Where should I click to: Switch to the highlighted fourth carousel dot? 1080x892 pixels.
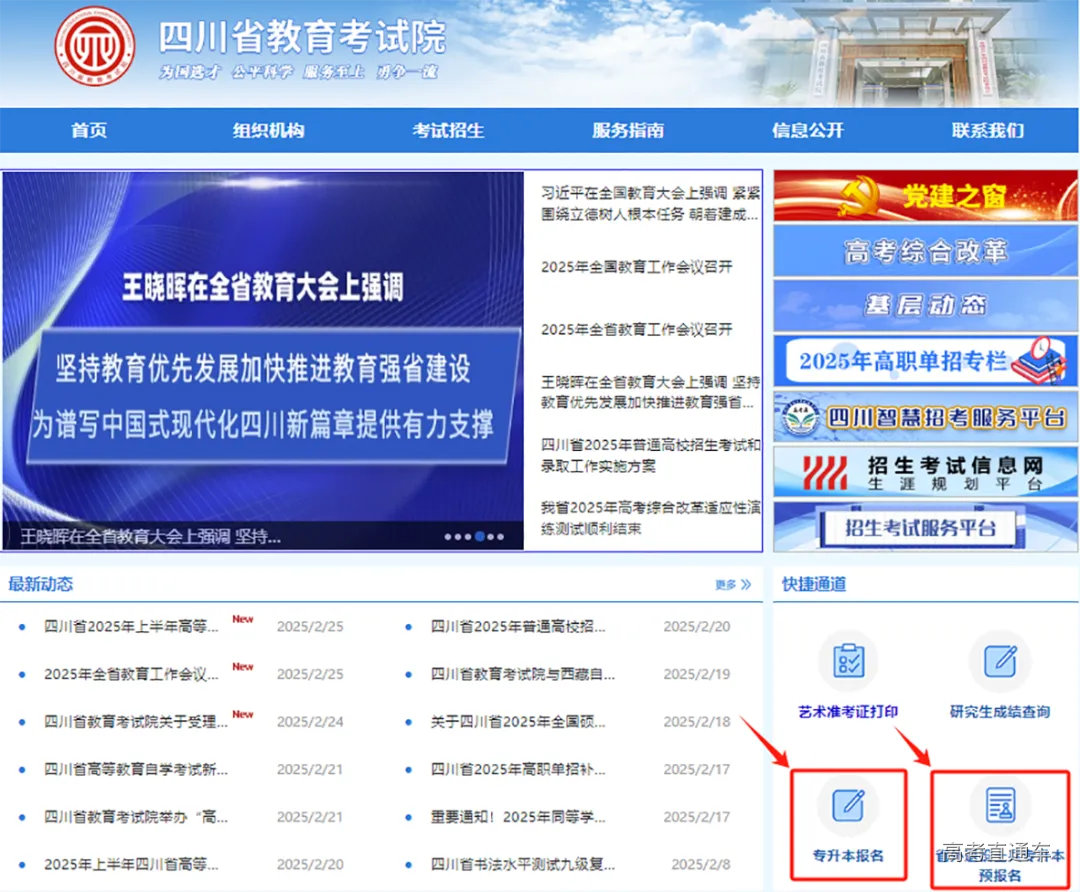479,536
